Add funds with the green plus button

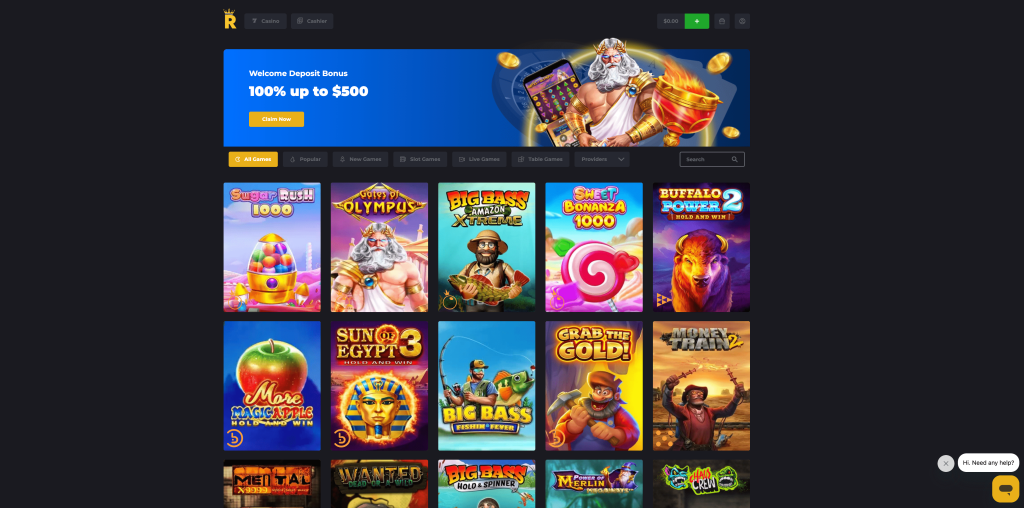click(x=697, y=21)
